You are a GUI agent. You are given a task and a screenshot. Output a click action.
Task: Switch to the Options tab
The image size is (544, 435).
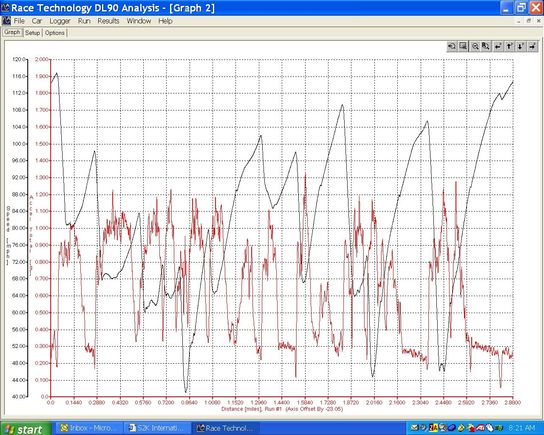click(x=55, y=33)
